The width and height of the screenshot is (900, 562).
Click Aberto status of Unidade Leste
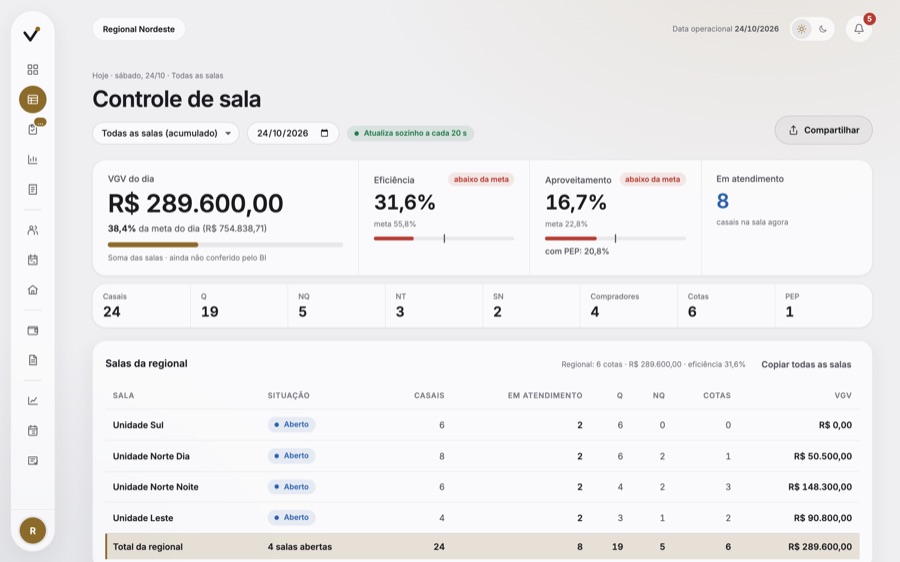coord(292,517)
